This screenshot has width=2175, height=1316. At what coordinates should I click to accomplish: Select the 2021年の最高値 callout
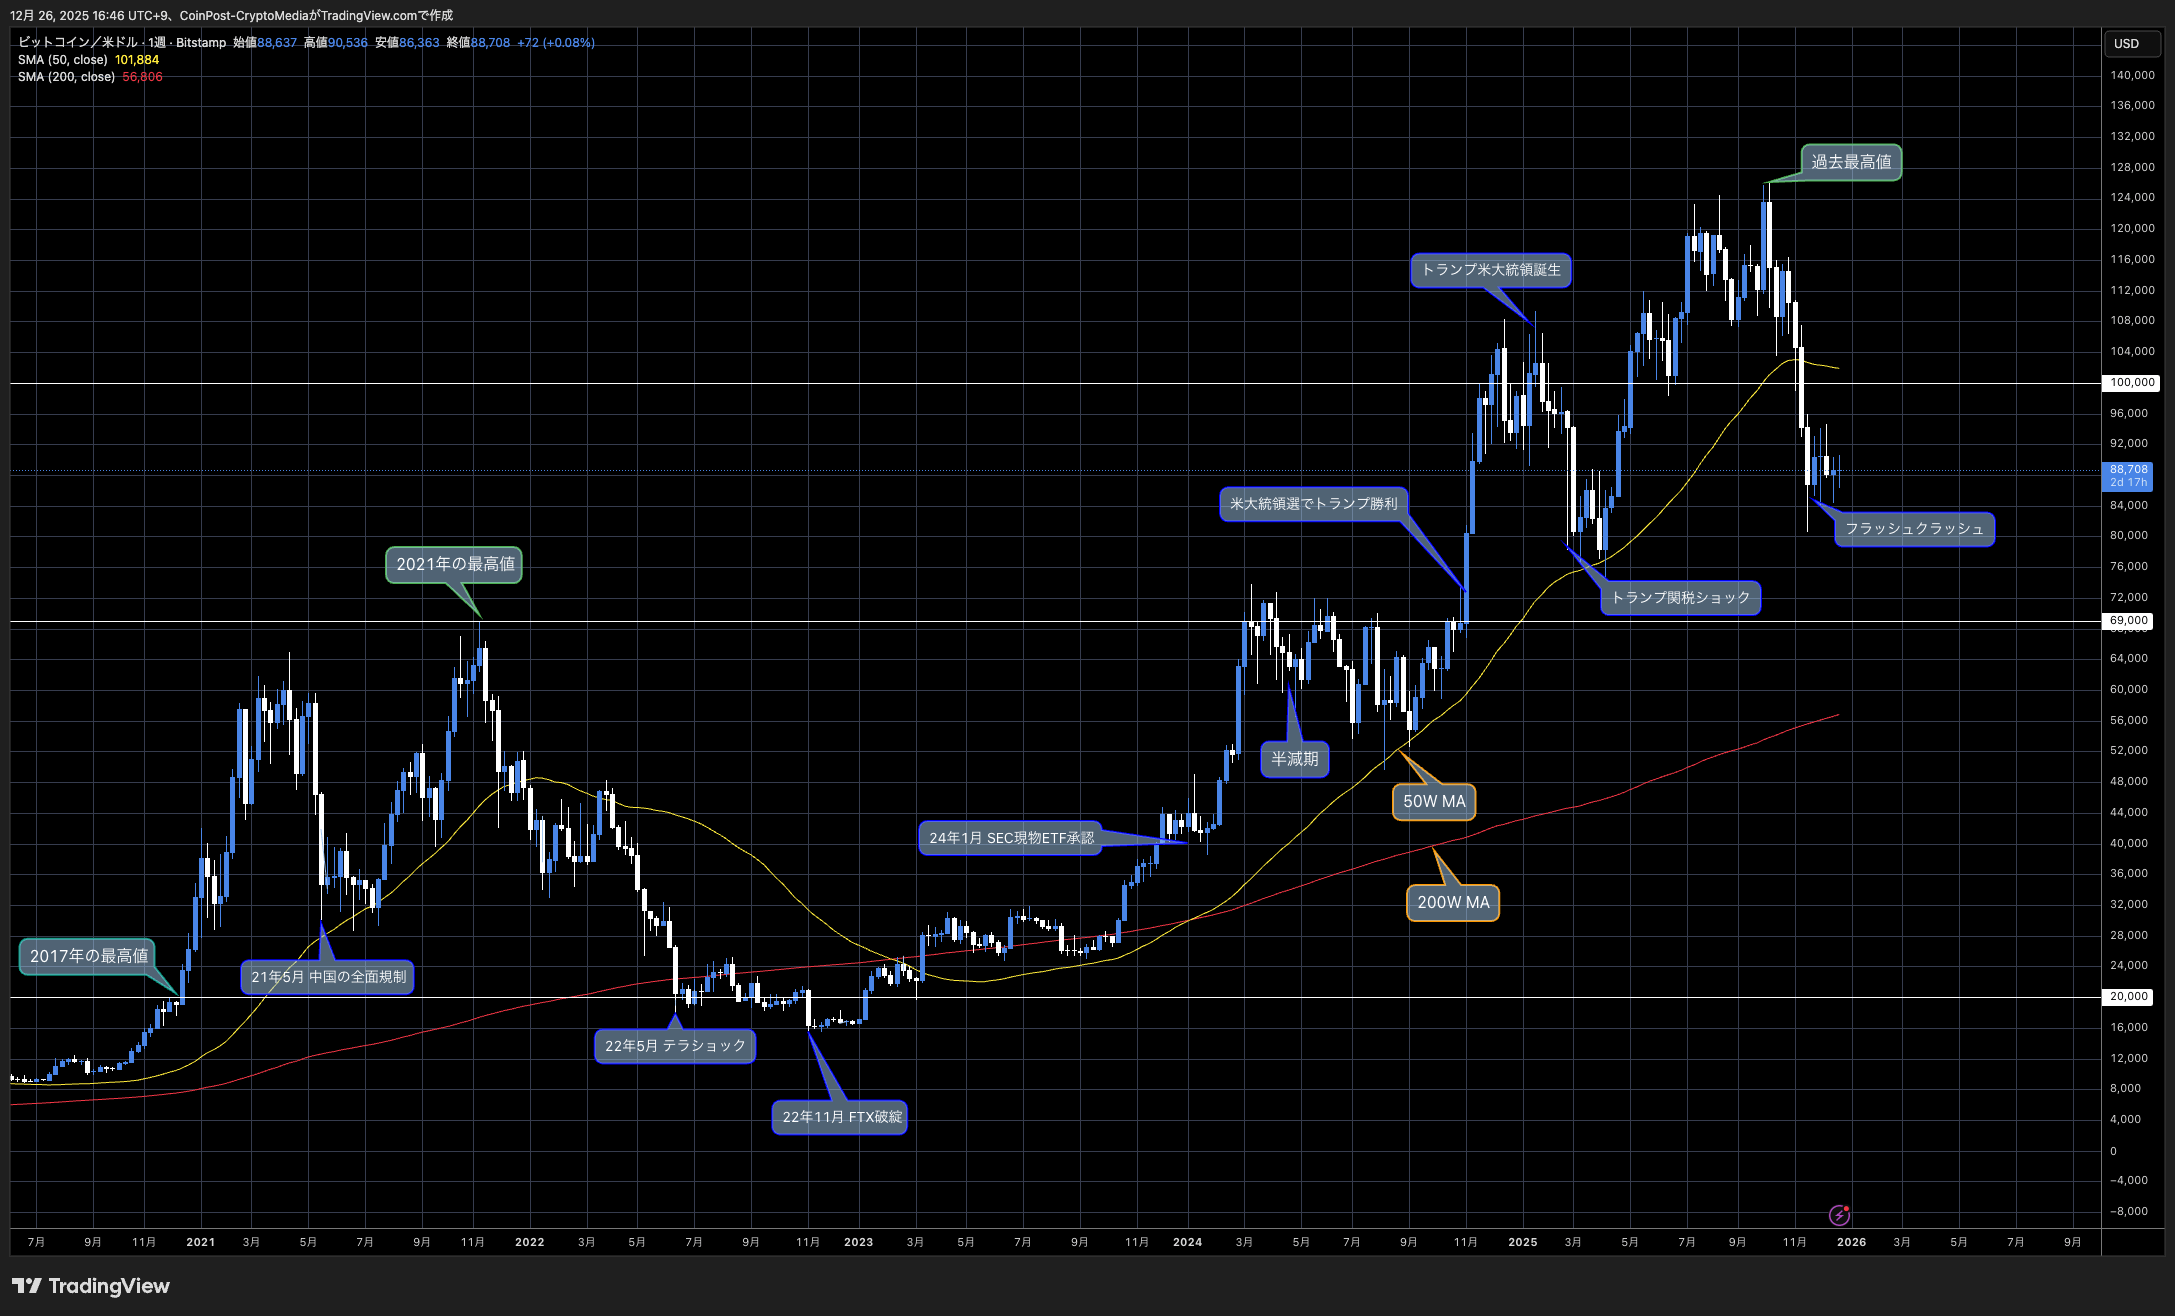point(455,564)
